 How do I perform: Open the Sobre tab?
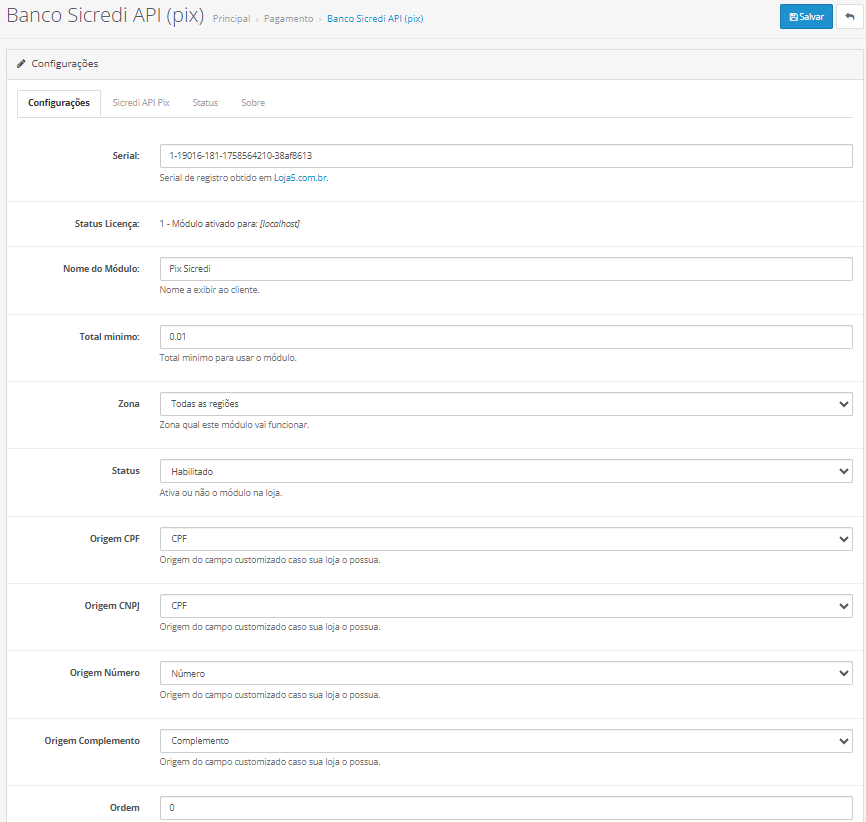253,103
